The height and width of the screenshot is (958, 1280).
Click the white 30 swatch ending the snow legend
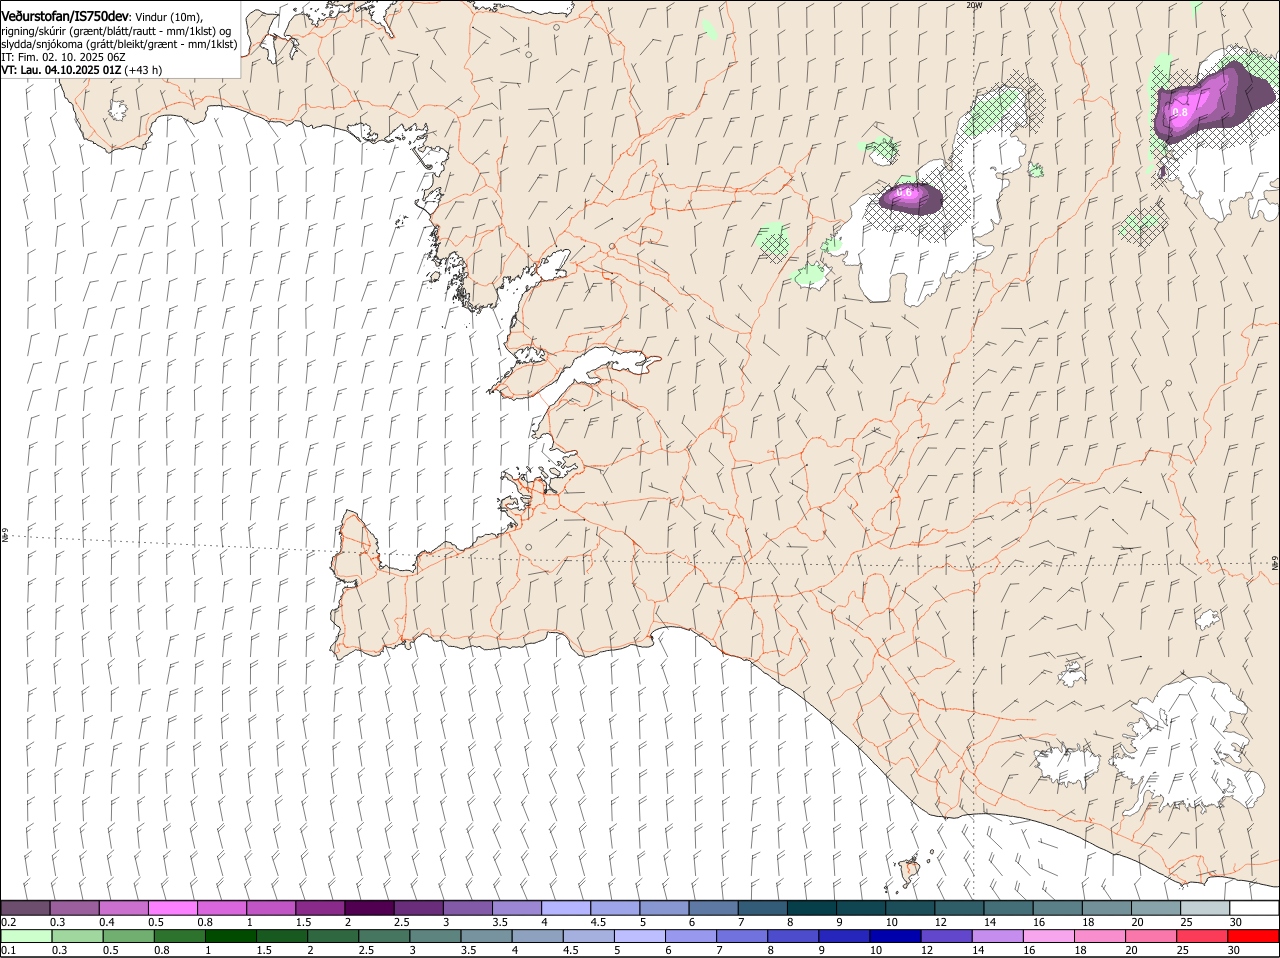1254,908
